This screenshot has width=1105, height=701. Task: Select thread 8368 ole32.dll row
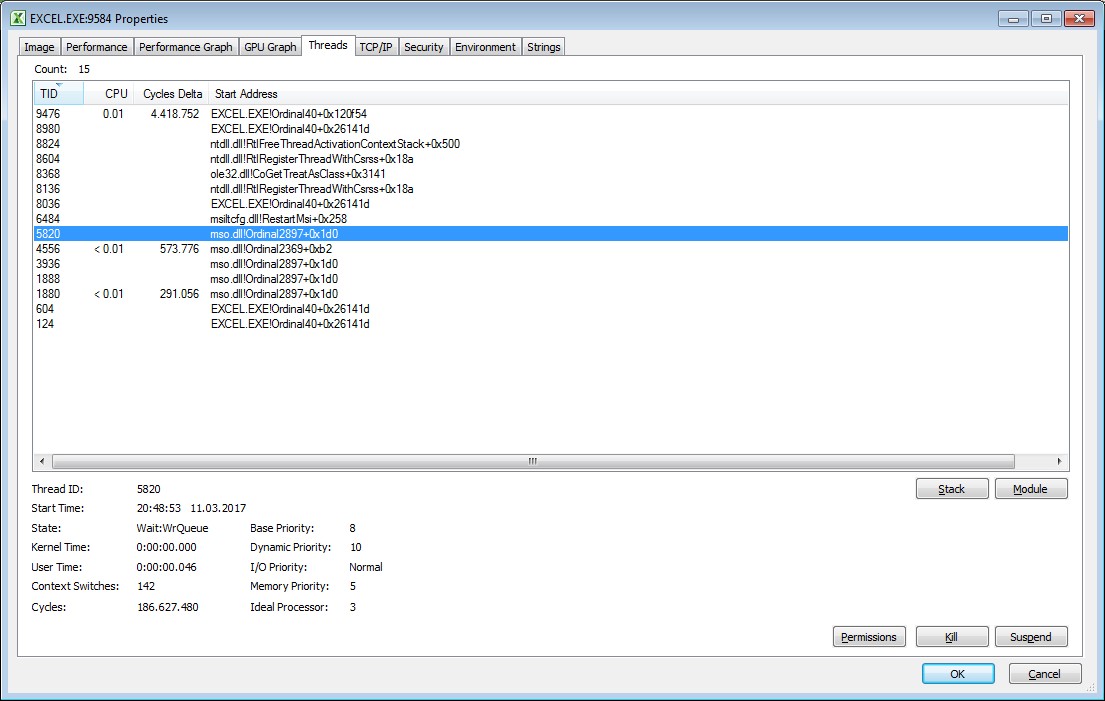551,174
